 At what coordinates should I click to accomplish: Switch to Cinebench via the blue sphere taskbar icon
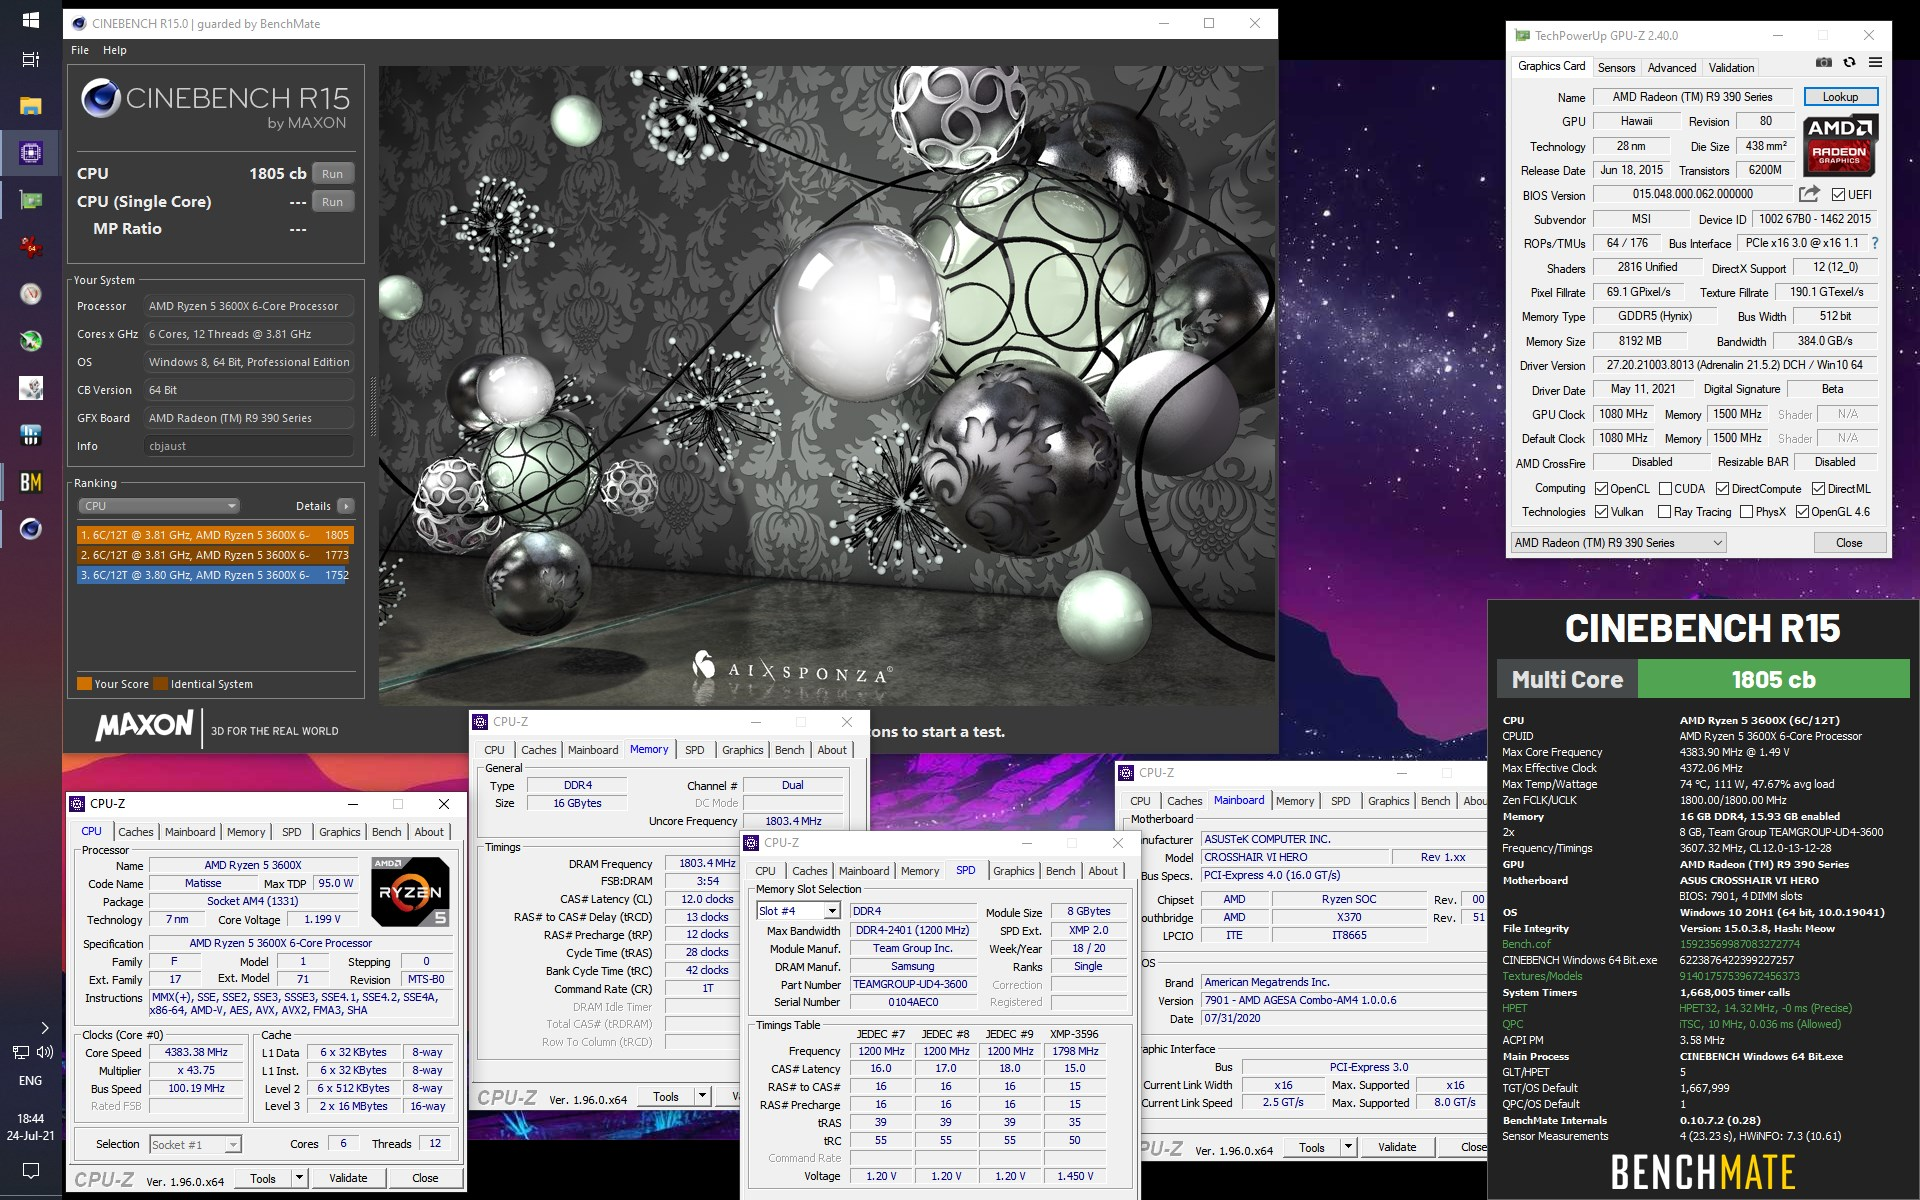[x=30, y=529]
